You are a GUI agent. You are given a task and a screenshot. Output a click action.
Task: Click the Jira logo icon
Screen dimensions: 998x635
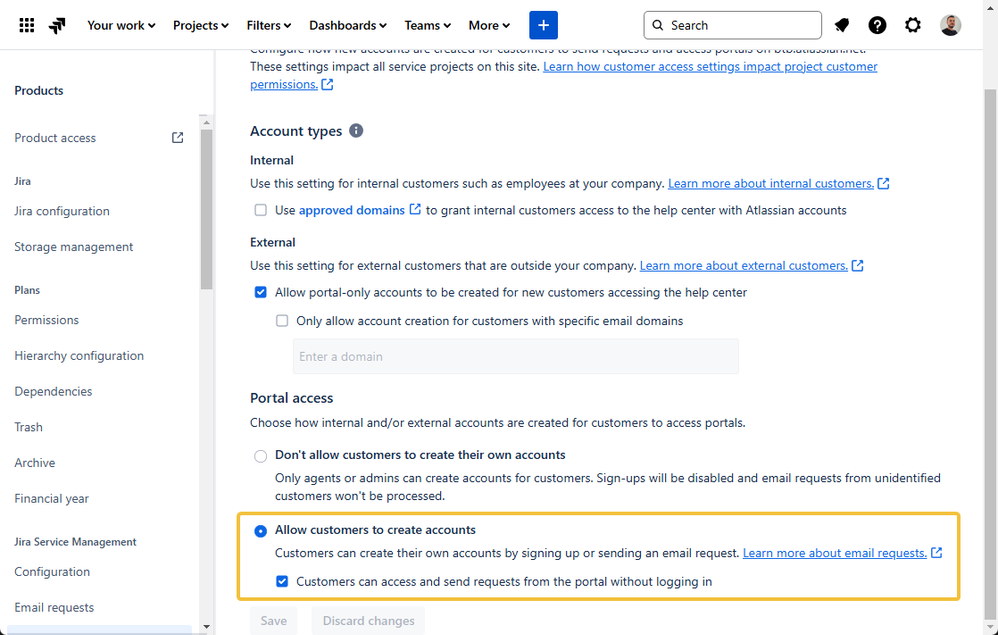point(57,25)
